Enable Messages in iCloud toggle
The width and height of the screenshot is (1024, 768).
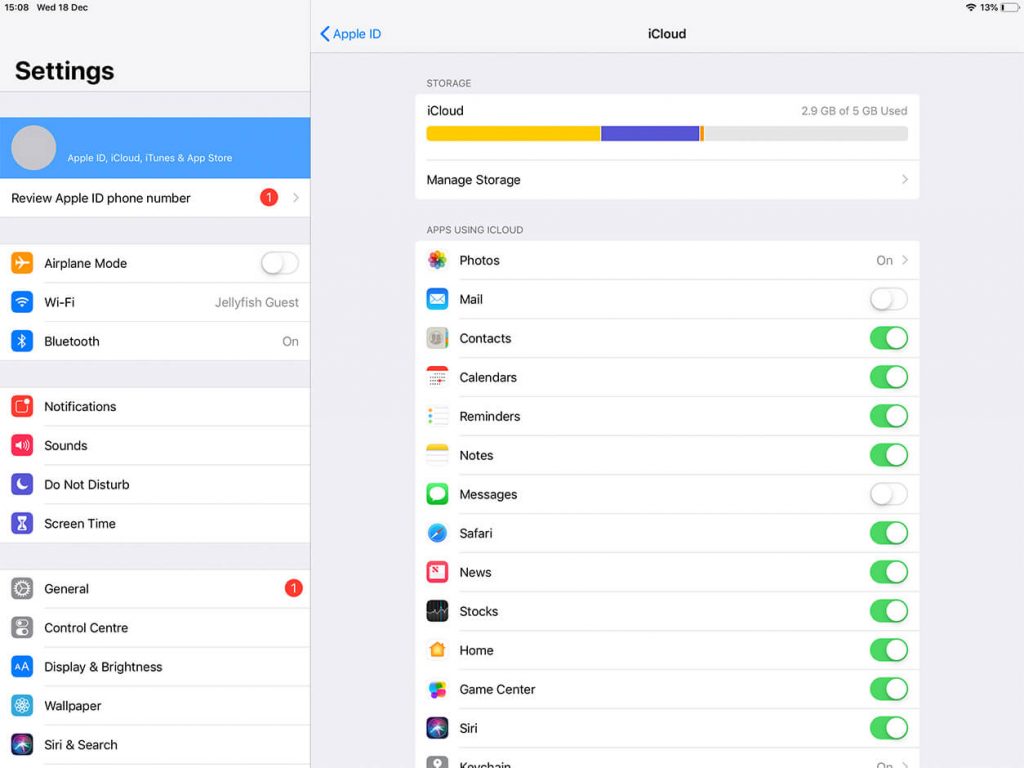click(x=889, y=494)
